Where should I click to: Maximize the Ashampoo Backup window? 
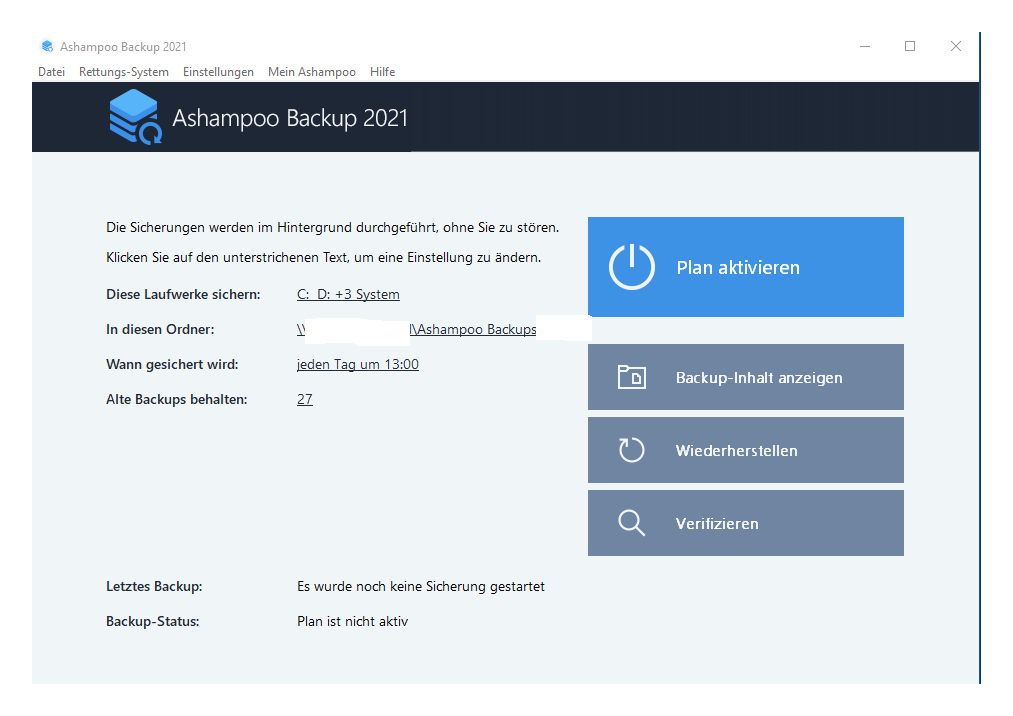tap(910, 47)
